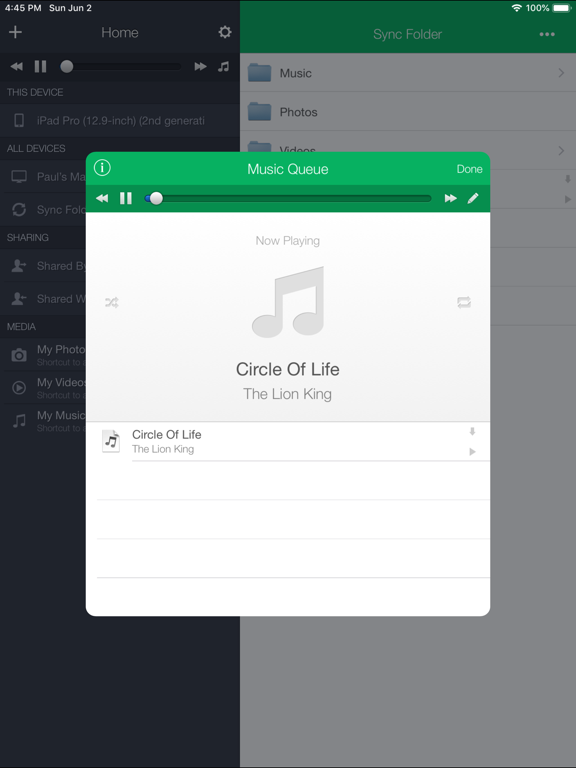Expand Music folder chevron
Viewport: 576px width, 768px height.
coord(561,73)
